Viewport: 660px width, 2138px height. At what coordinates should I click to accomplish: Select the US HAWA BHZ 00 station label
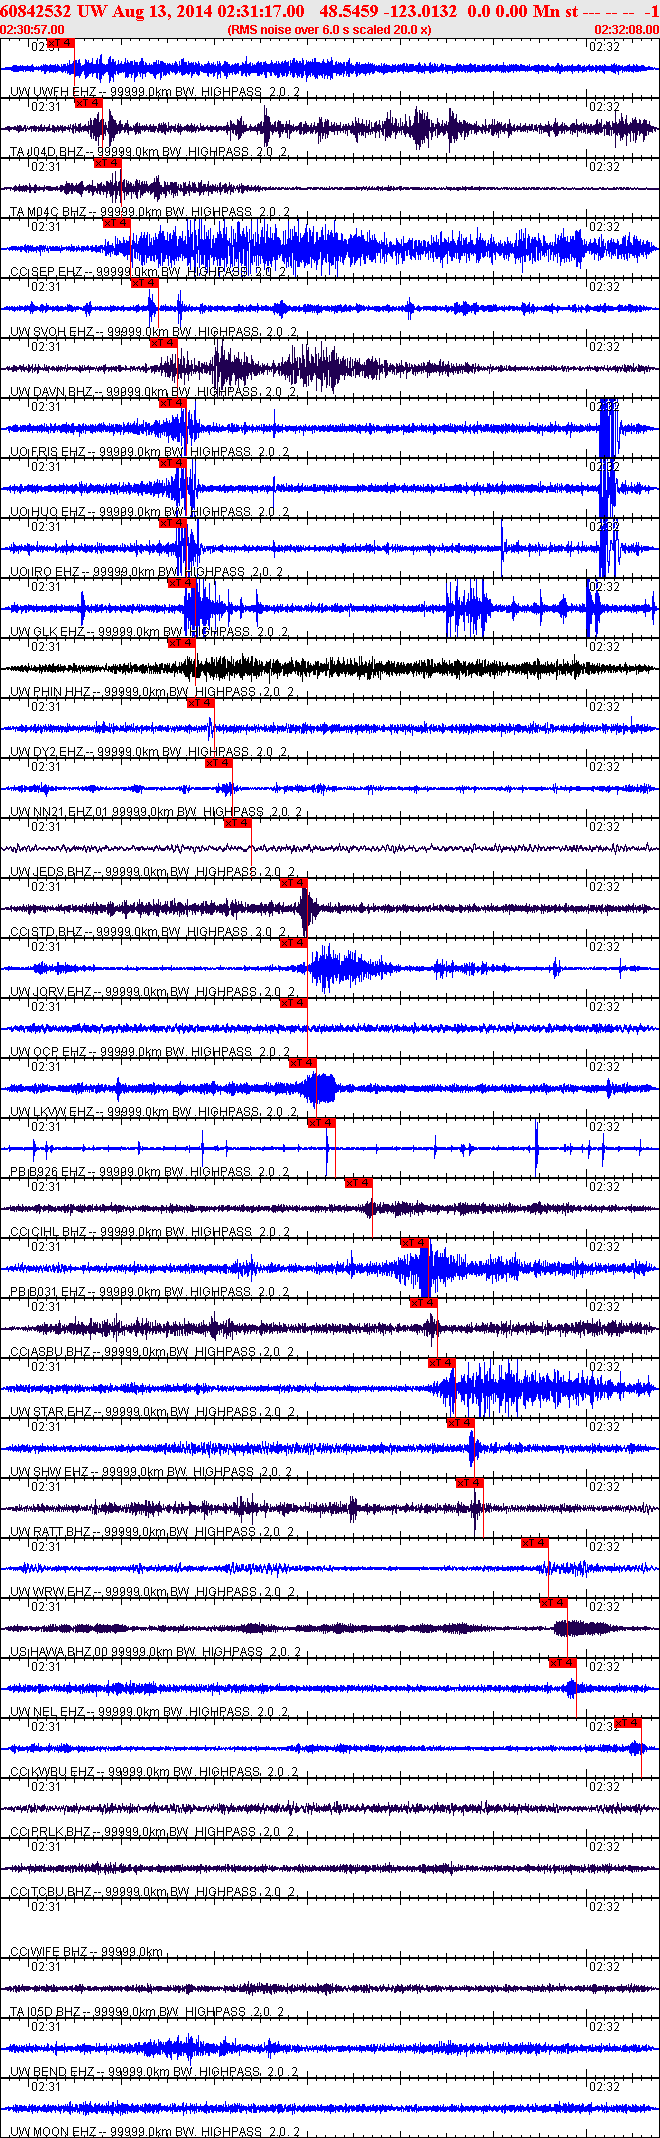[155, 1652]
